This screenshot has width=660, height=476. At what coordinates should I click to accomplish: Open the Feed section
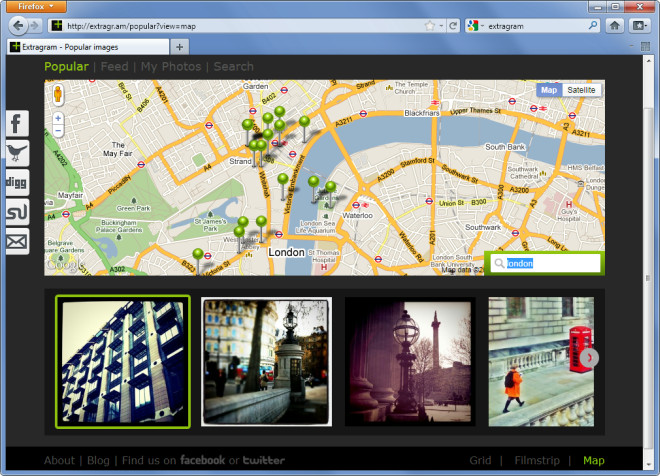pyautogui.click(x=114, y=66)
